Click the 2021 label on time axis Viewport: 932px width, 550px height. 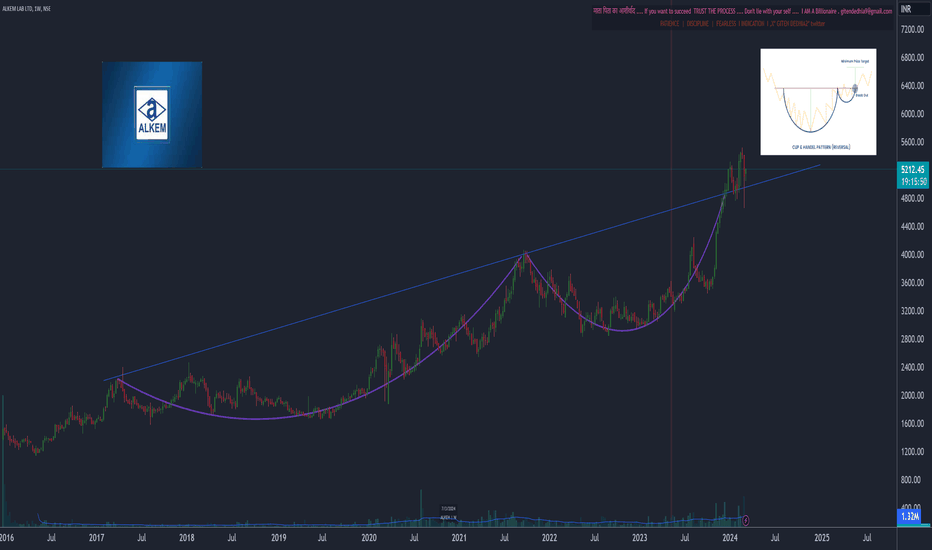coord(459,538)
